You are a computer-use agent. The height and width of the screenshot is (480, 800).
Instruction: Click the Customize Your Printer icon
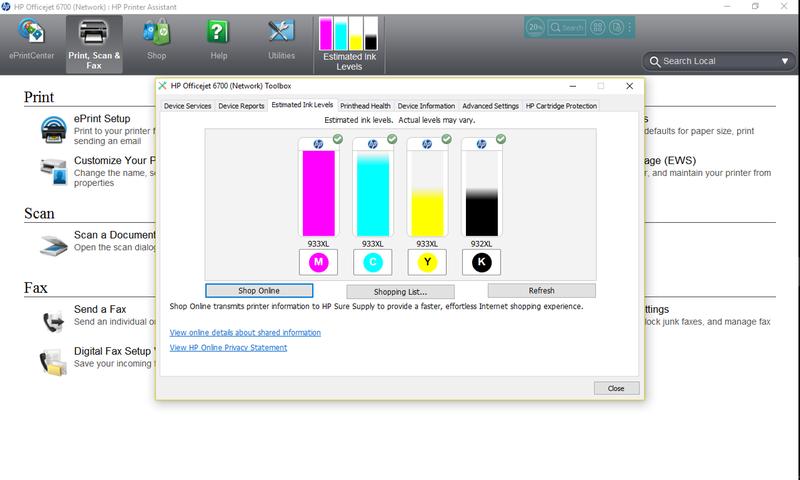click(x=54, y=171)
